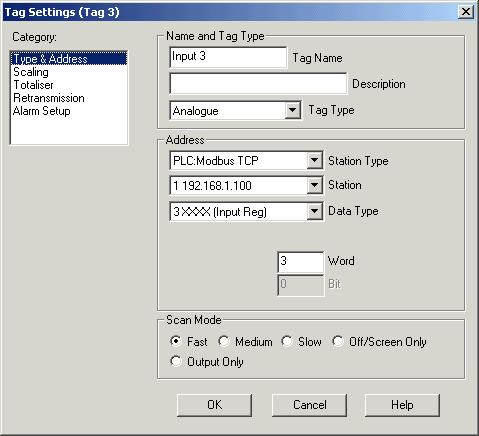
Task: Open Retransmission settings category
Action: pyautogui.click(x=49, y=98)
